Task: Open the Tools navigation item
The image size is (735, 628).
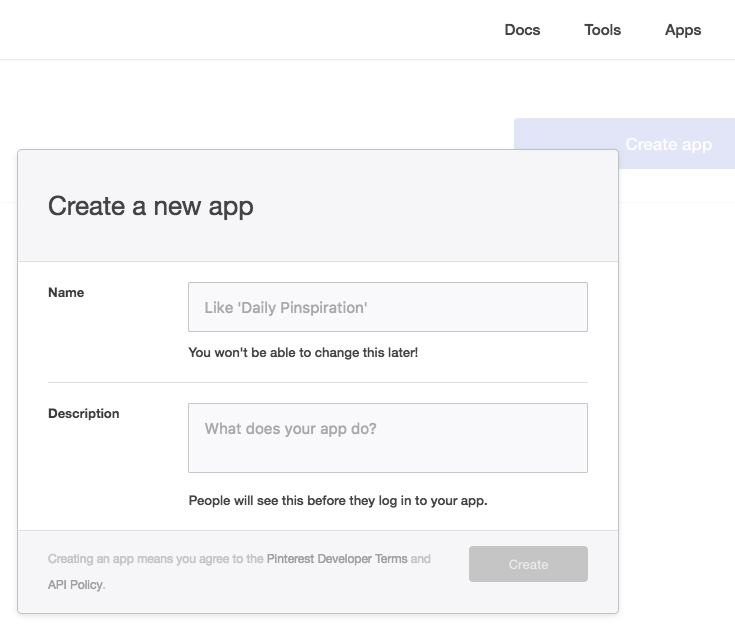Action: pos(602,30)
